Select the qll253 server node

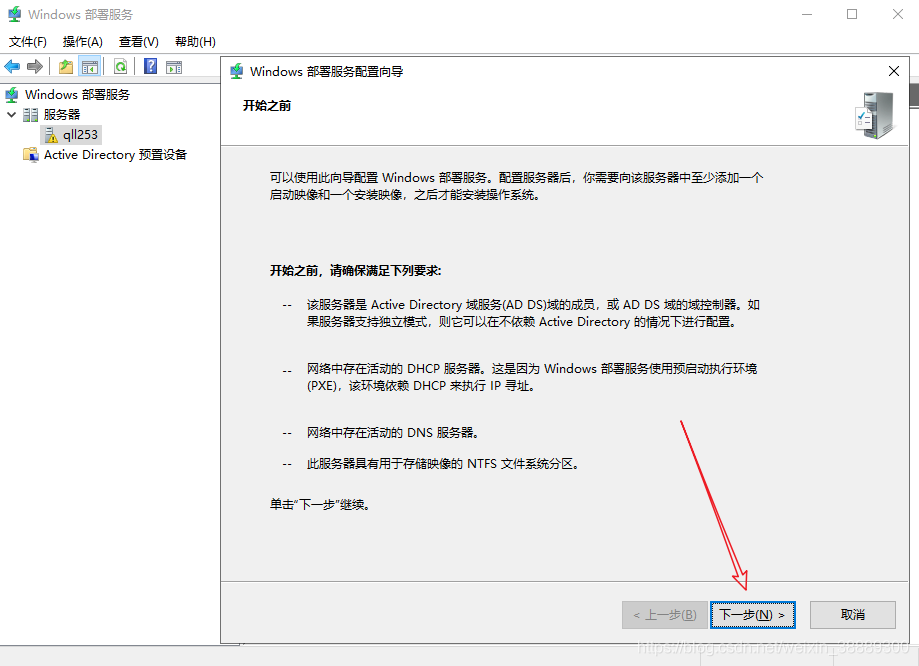pos(80,135)
